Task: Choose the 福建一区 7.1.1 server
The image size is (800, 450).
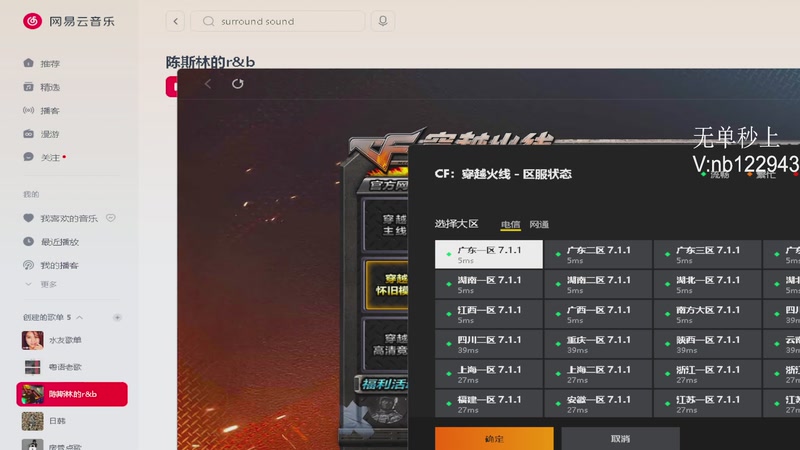Action: (489, 404)
